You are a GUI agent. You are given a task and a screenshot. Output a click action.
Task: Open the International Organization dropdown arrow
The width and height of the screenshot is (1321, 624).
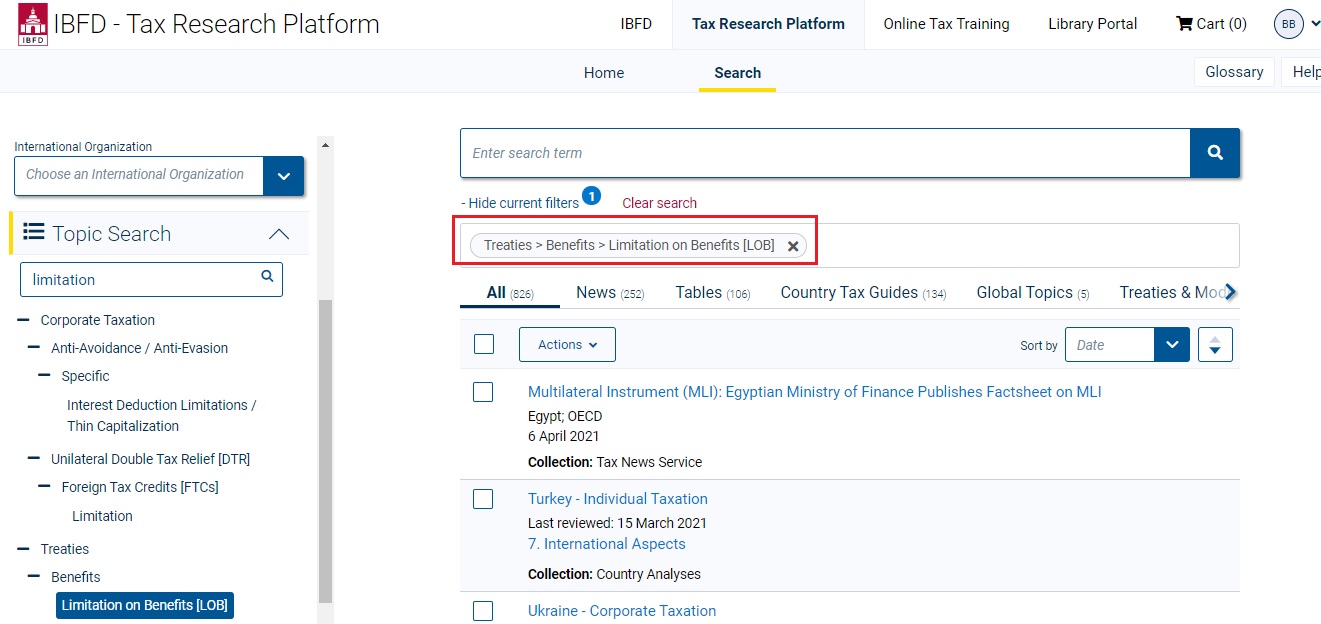pyautogui.click(x=284, y=176)
